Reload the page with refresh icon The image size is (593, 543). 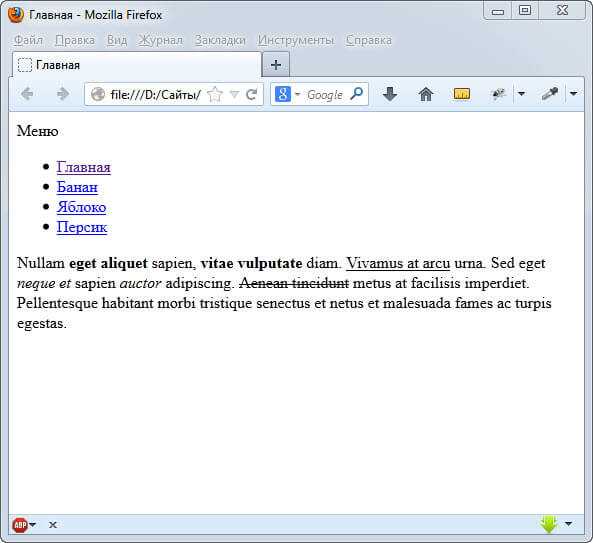[251, 94]
